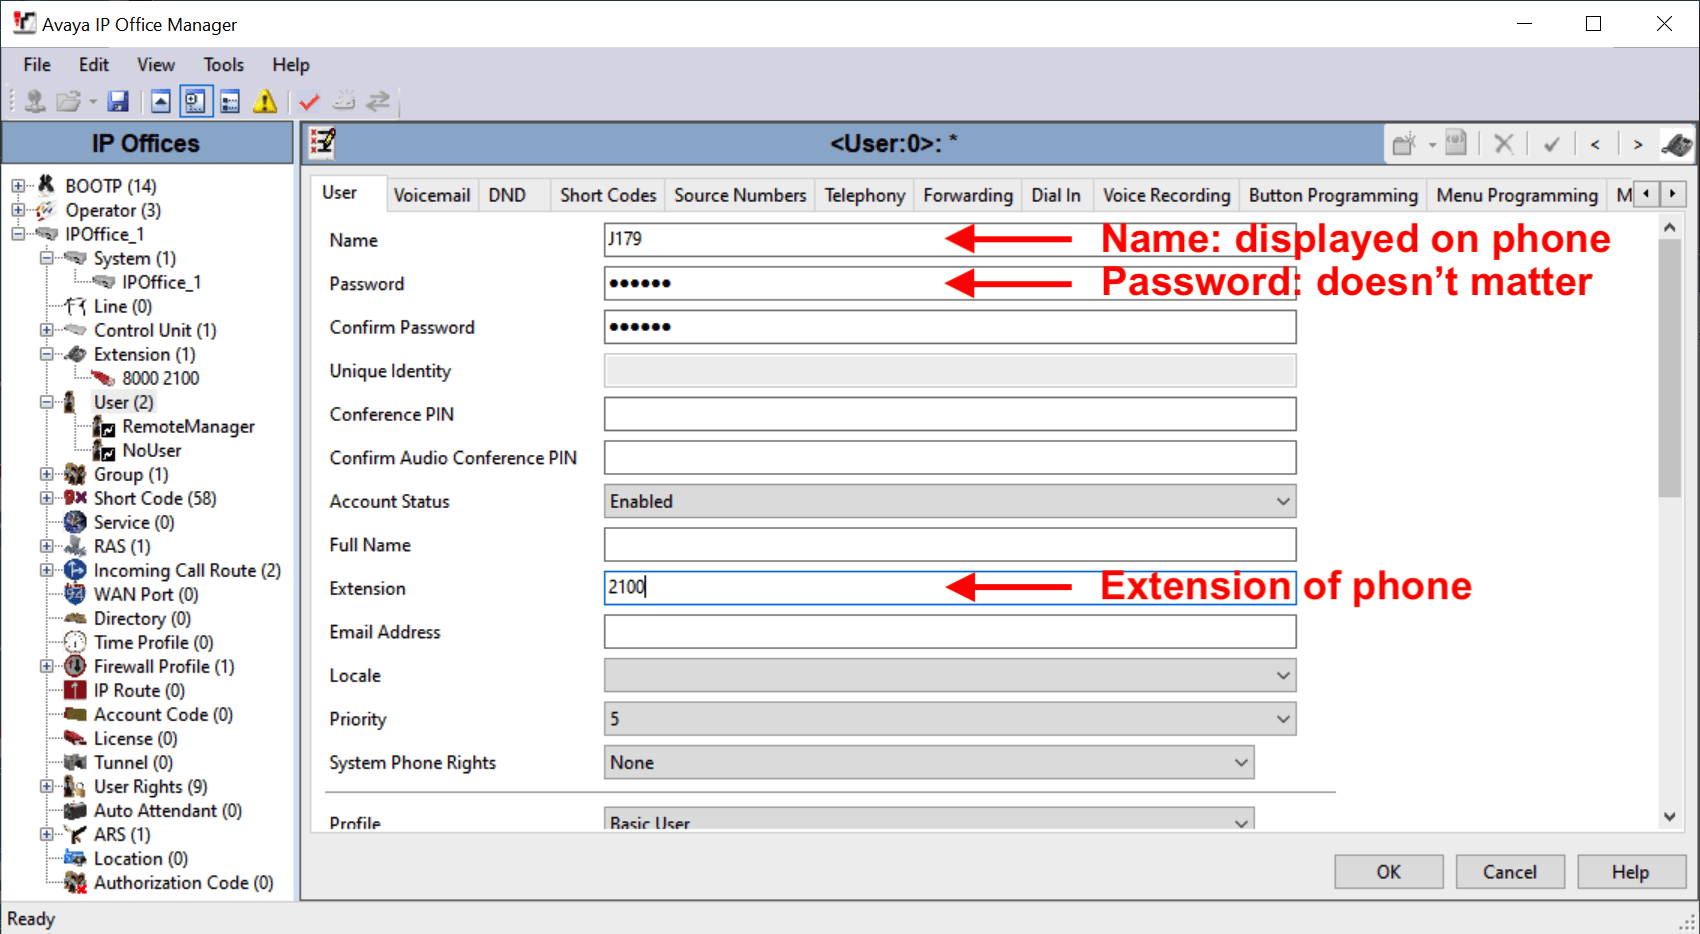Click into the Full Name field
Viewport: 1700px width, 934px height.
pyautogui.click(x=950, y=544)
